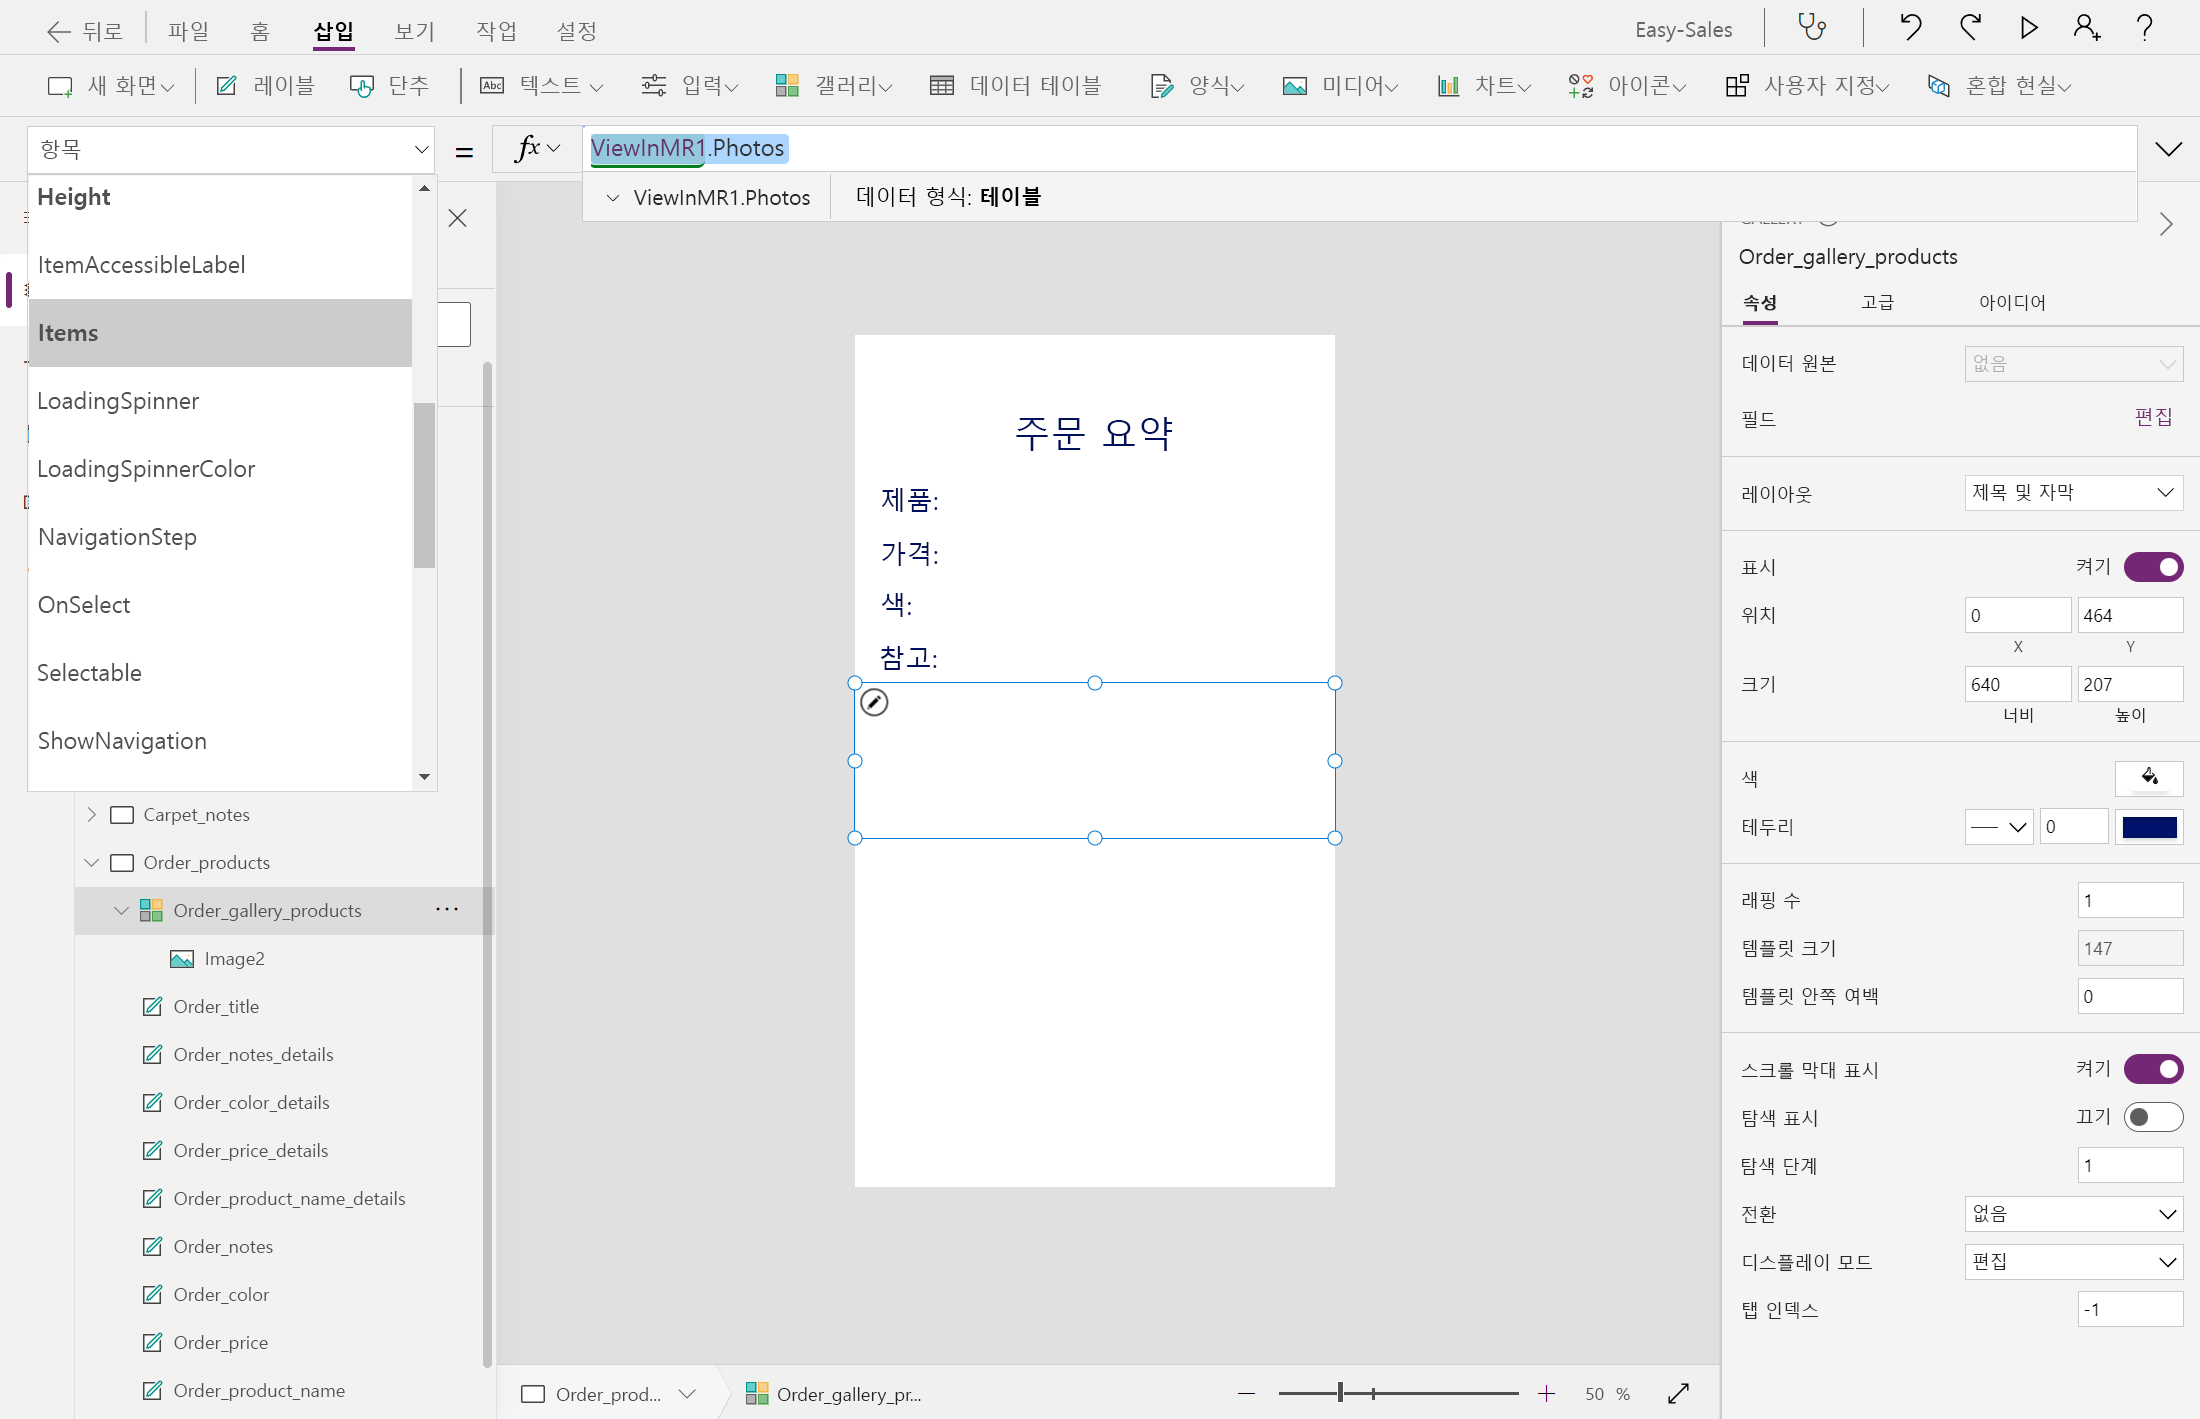Toggle the 표시 visibility switch

coord(2153,567)
